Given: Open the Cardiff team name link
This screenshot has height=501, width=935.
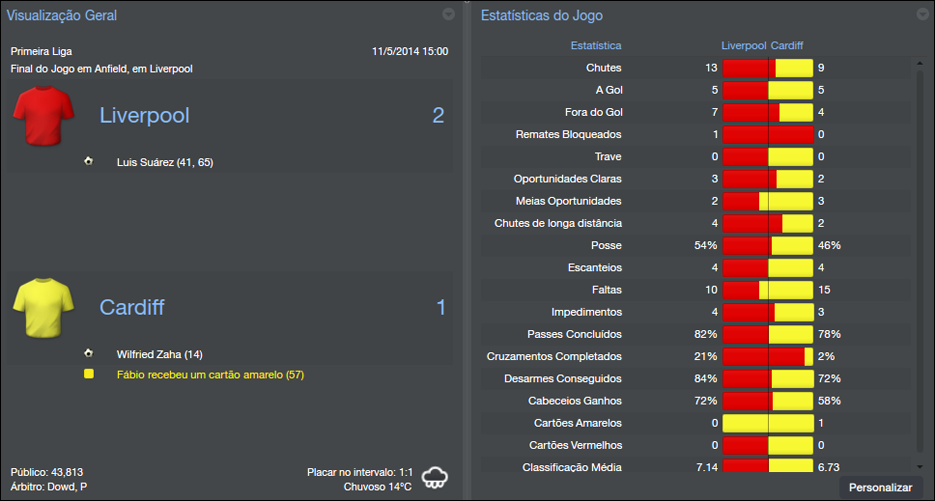Looking at the screenshot, I should click(x=132, y=307).
